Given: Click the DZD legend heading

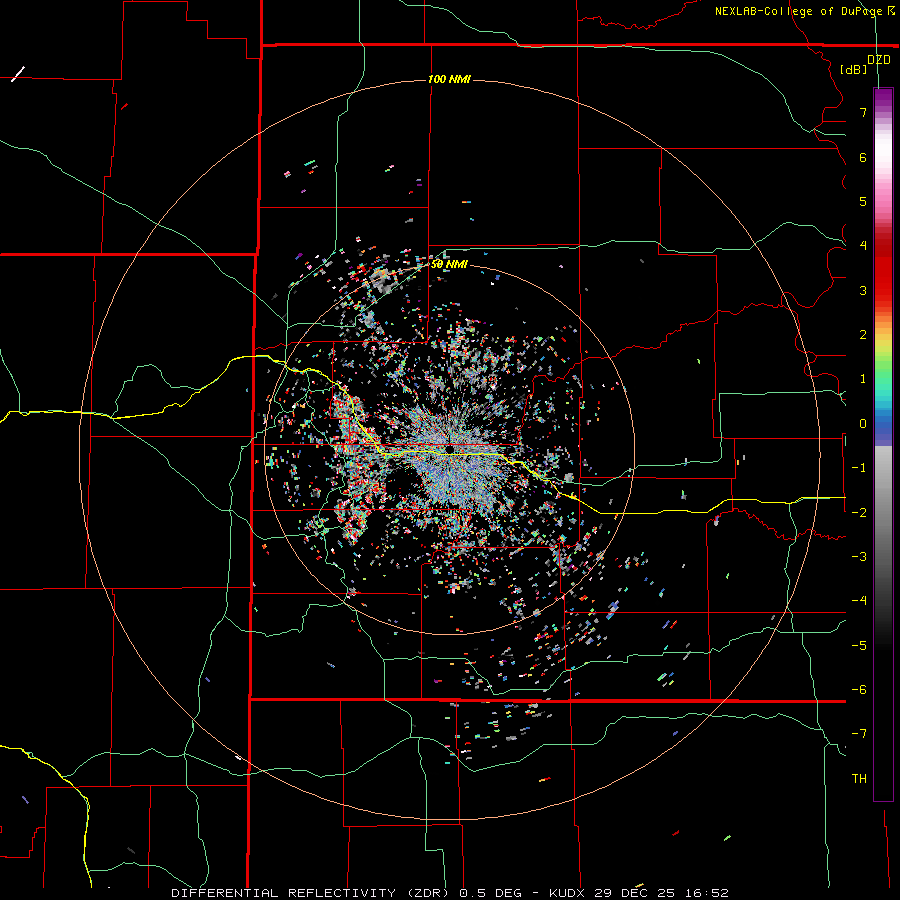Looking at the screenshot, I should [x=879, y=60].
